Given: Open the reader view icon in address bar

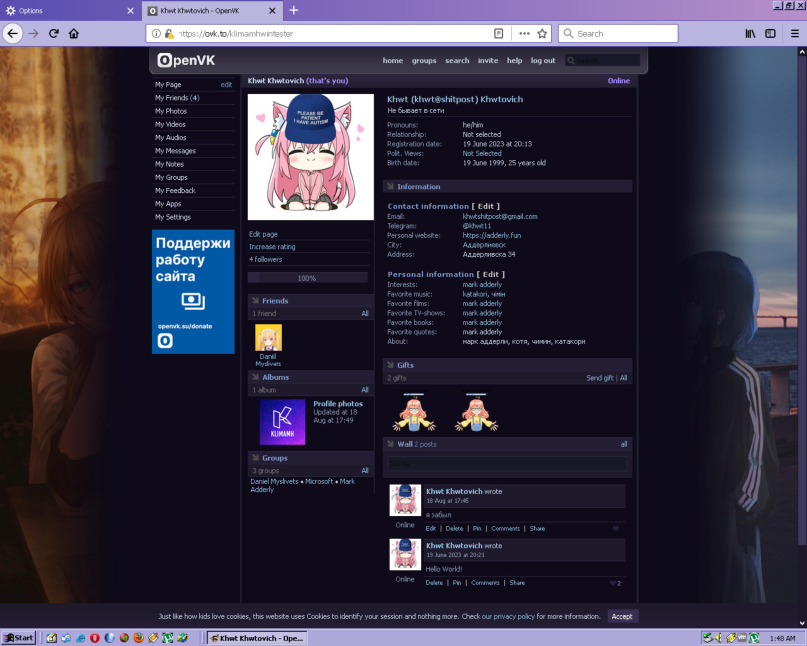Looking at the screenshot, I should point(498,33).
